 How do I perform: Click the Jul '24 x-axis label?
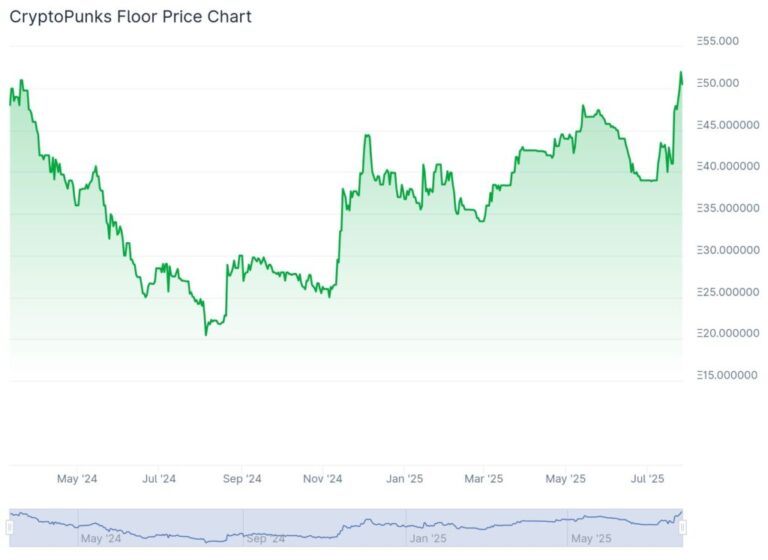(x=159, y=479)
